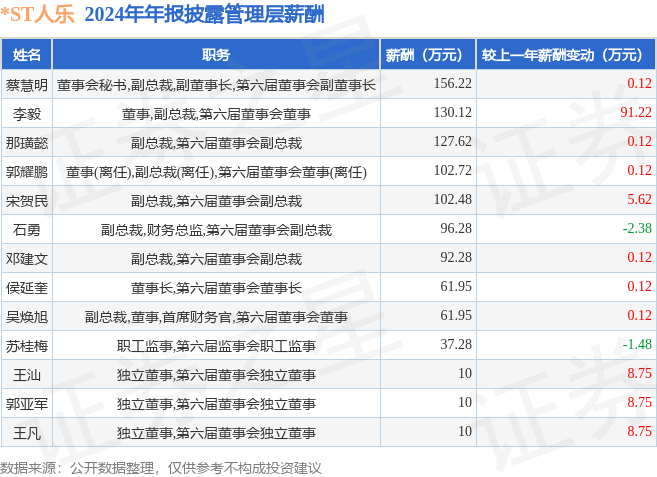Click the 较上一年薪酬变动（万元） column header
This screenshot has height=477, width=657.
566,54
